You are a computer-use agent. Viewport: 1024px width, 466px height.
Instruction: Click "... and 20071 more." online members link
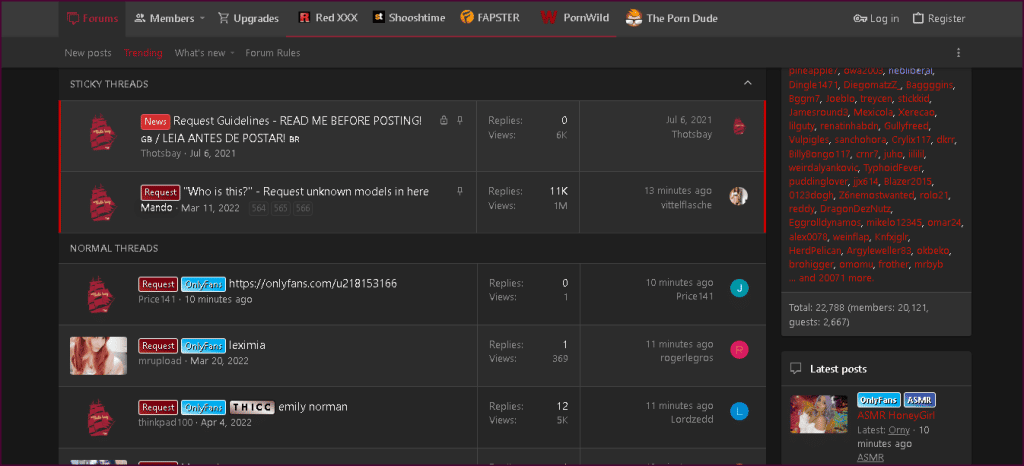tap(831, 278)
